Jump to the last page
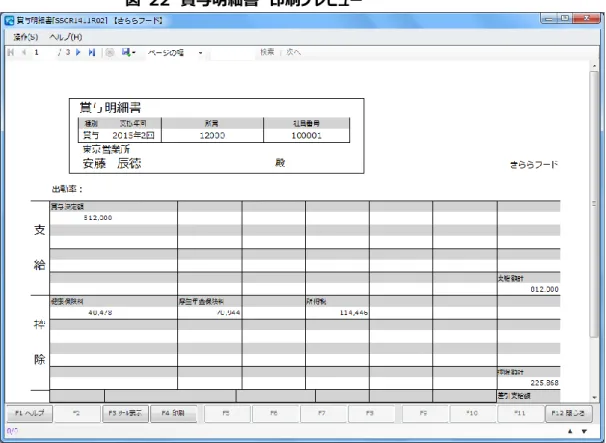Image resolution: width=606 pixels, height=443 pixels. [92, 52]
